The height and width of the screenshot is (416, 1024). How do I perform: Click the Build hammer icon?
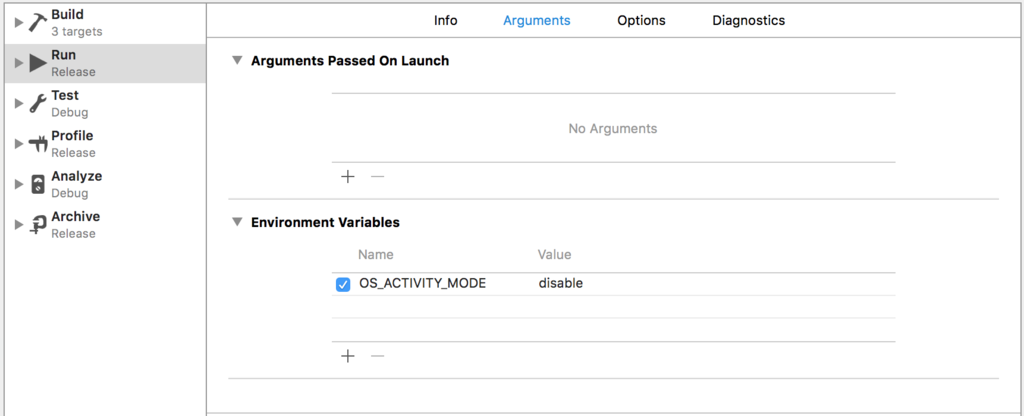(37, 23)
